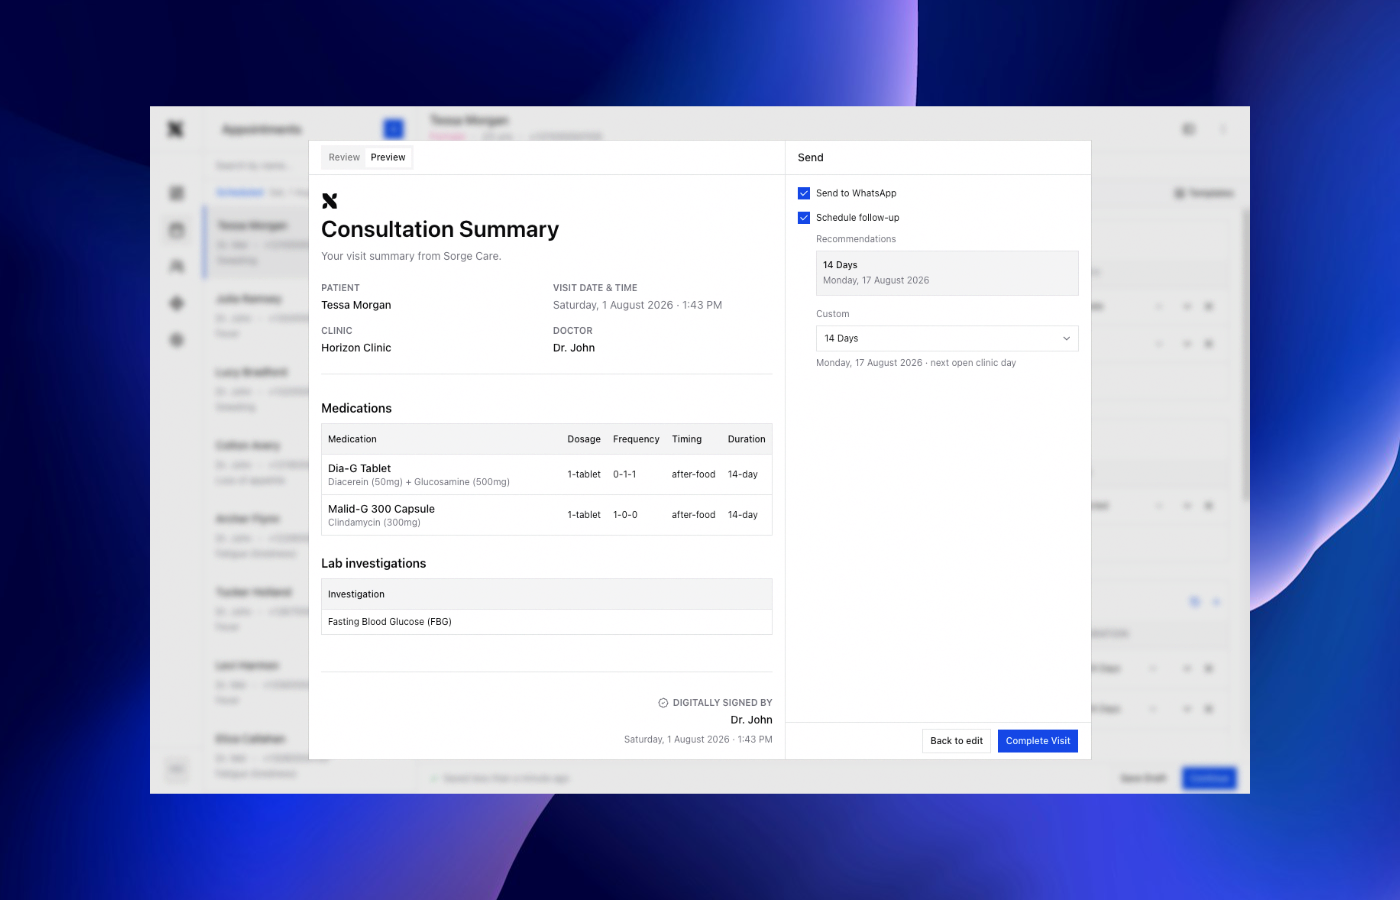The width and height of the screenshot is (1400, 900).
Task: Click the 0-1-1 frequency value
Action: (x=625, y=475)
